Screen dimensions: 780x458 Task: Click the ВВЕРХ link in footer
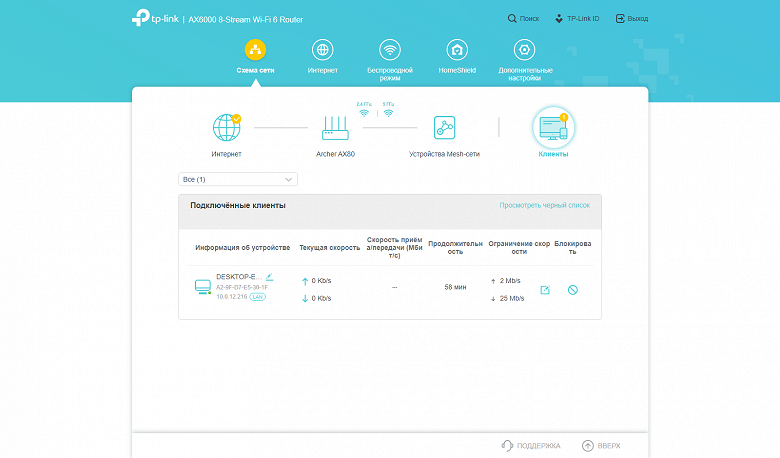coord(609,446)
